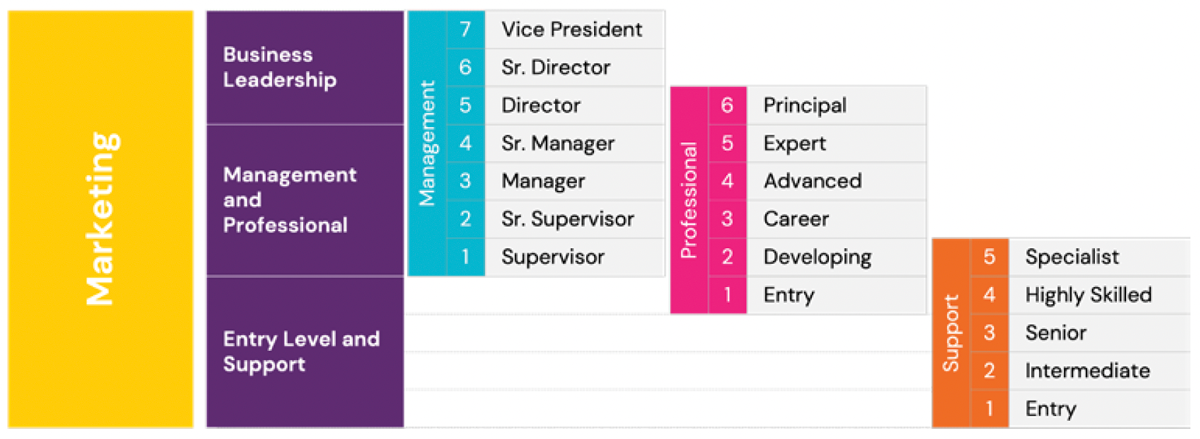Select the Intermediate support level
1200x439 pixels.
pyautogui.click(x=1080, y=371)
